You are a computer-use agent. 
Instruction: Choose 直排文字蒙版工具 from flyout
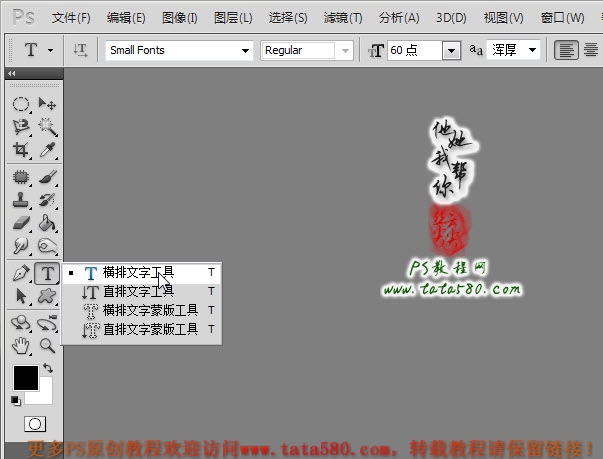(142, 329)
